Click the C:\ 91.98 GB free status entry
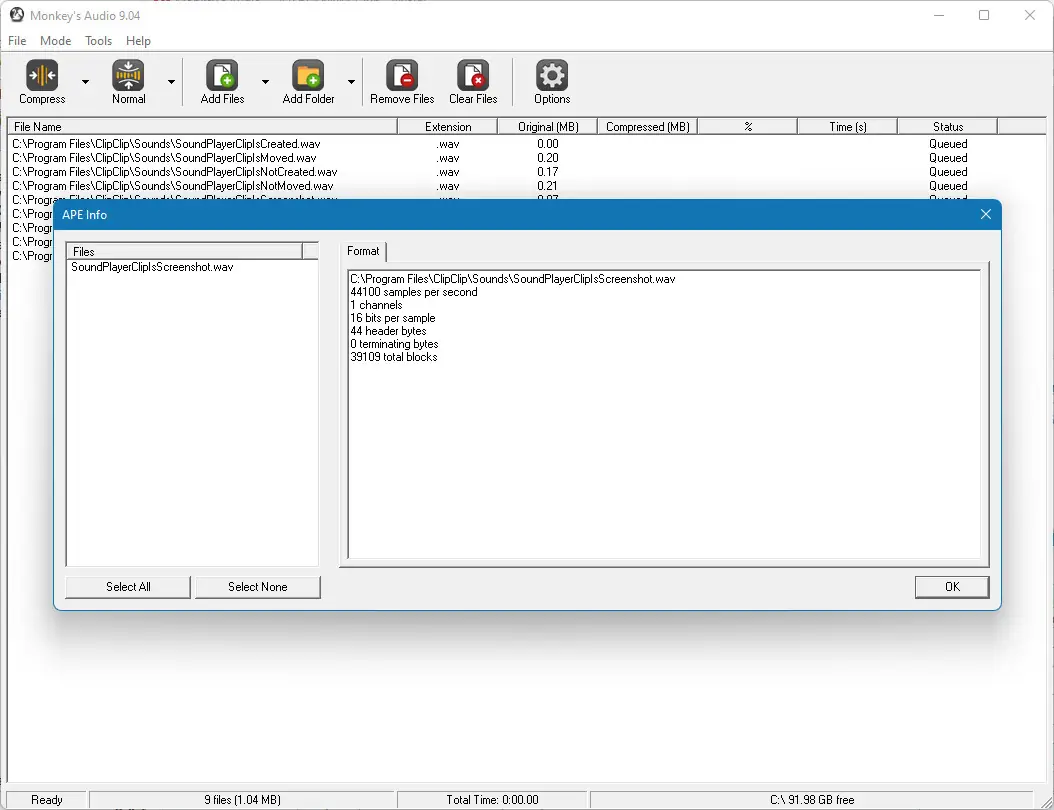 (x=812, y=800)
